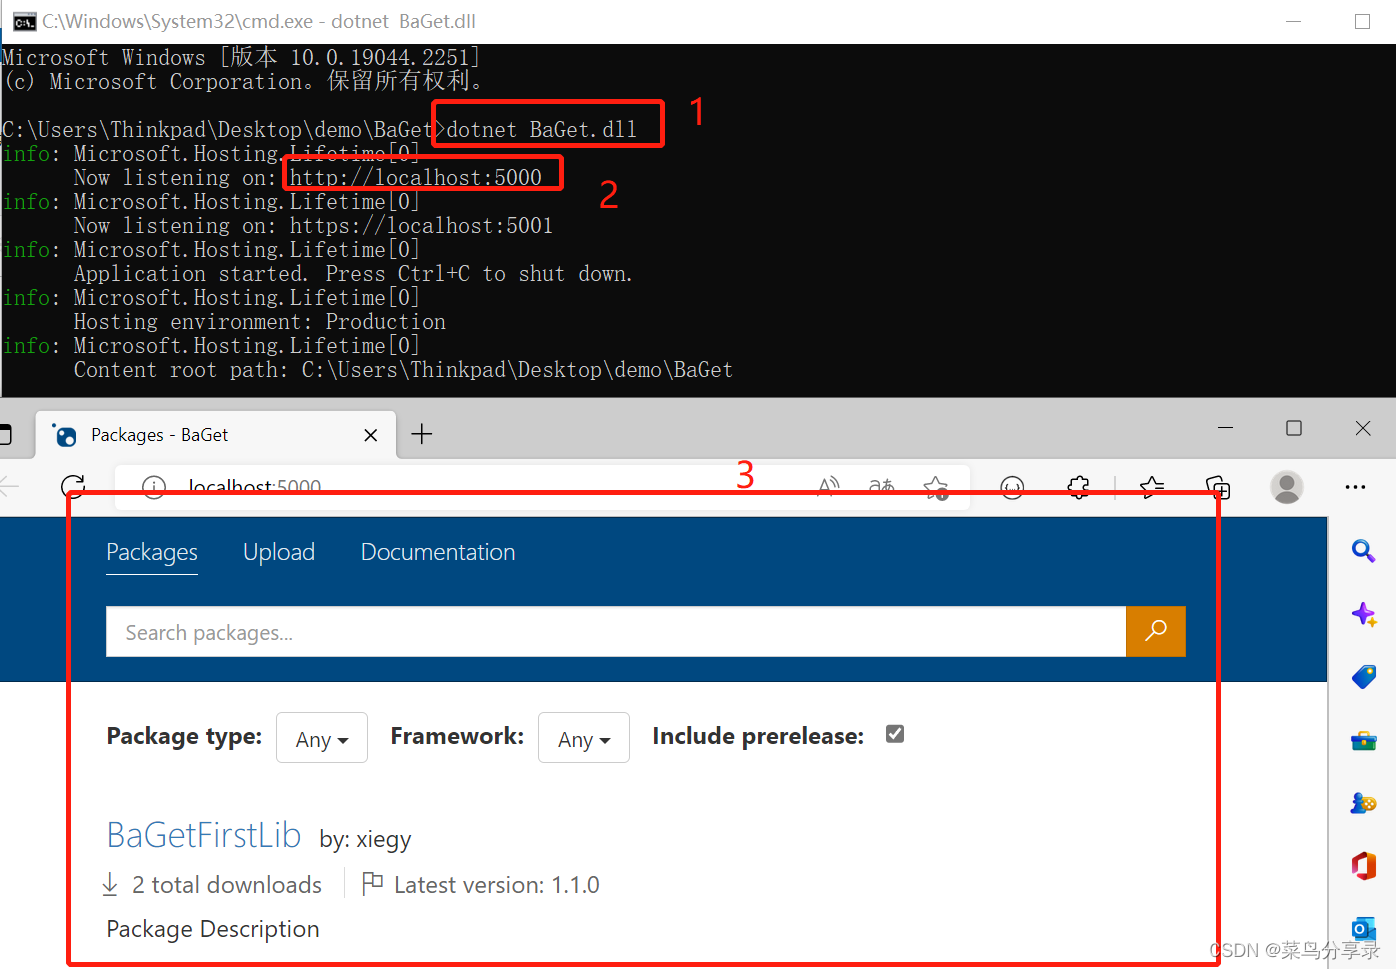Open the sidebar games icon
This screenshot has width=1396, height=969.
pos(1364,802)
